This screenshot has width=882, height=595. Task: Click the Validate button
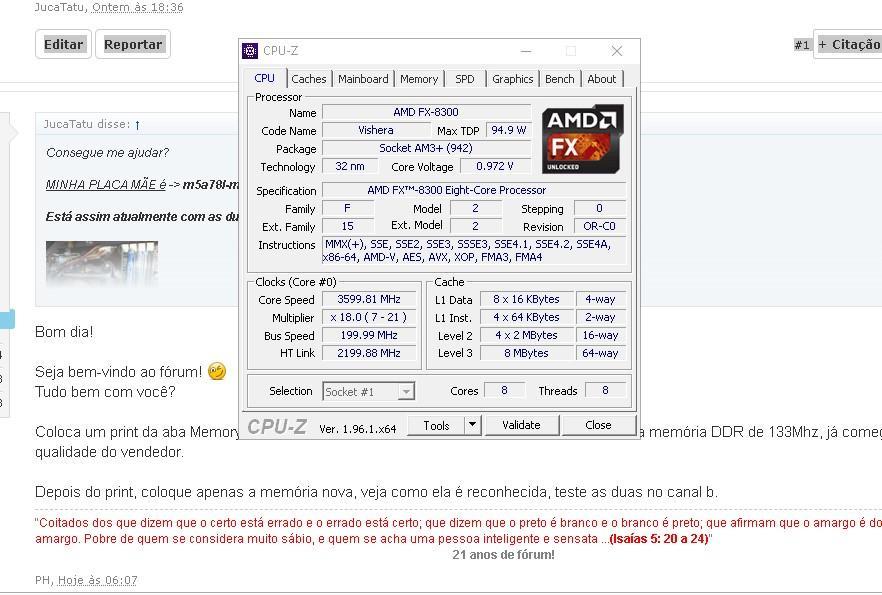point(521,425)
